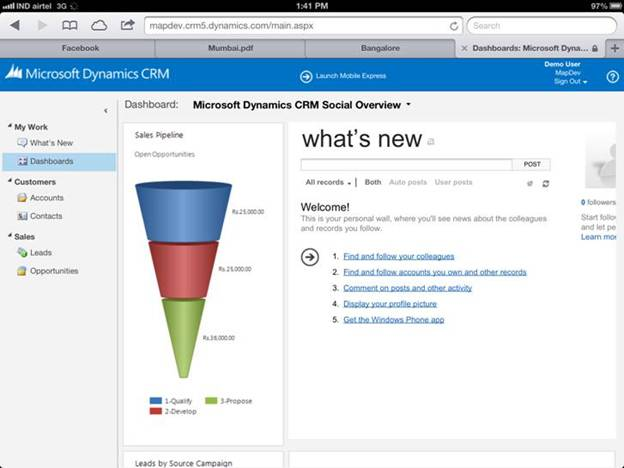Reload page with refresh icon

[453, 26]
